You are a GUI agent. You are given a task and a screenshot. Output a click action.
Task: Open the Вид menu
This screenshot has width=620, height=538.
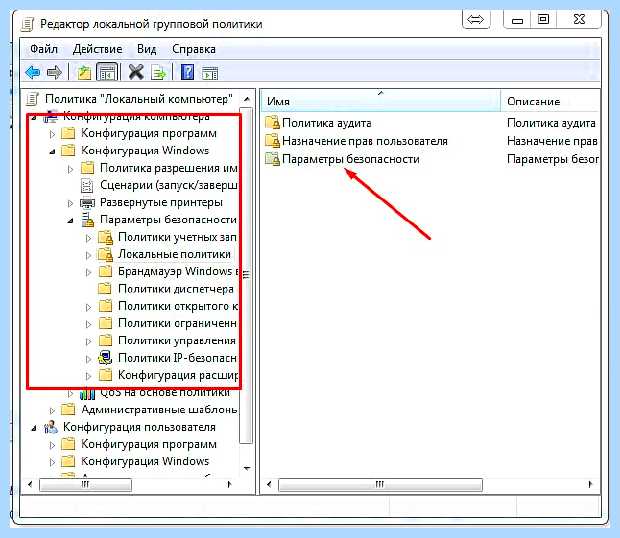click(x=147, y=49)
